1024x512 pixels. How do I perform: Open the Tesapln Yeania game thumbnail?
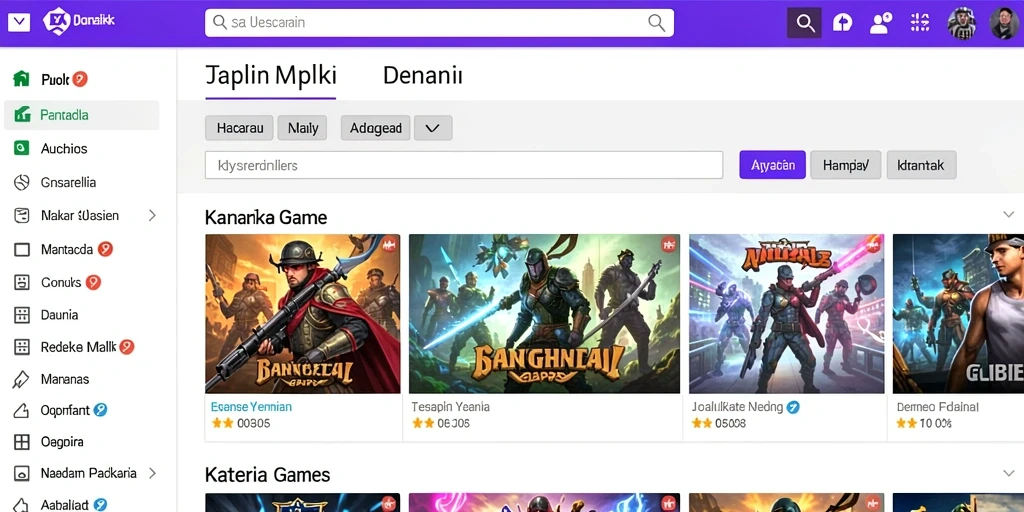pos(544,313)
